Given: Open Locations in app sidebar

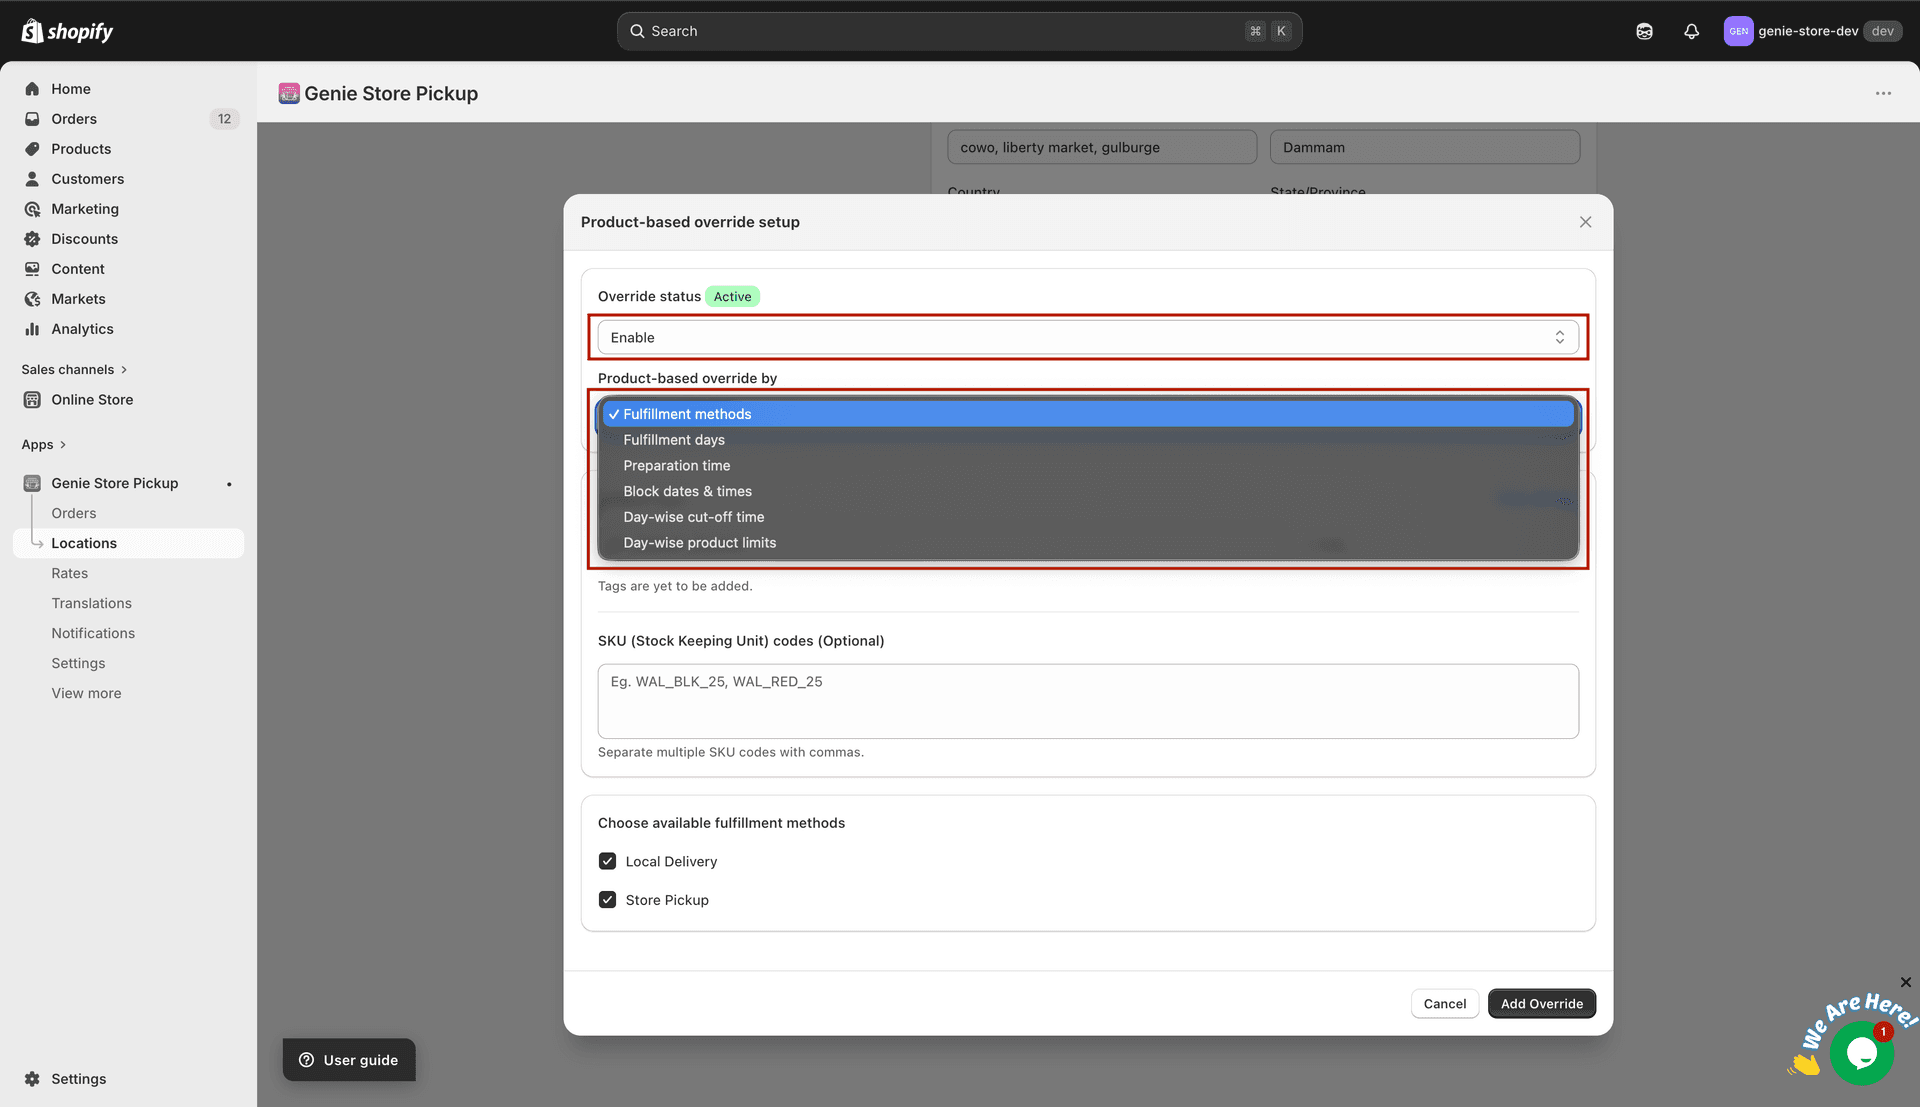Looking at the screenshot, I should (128, 544).
